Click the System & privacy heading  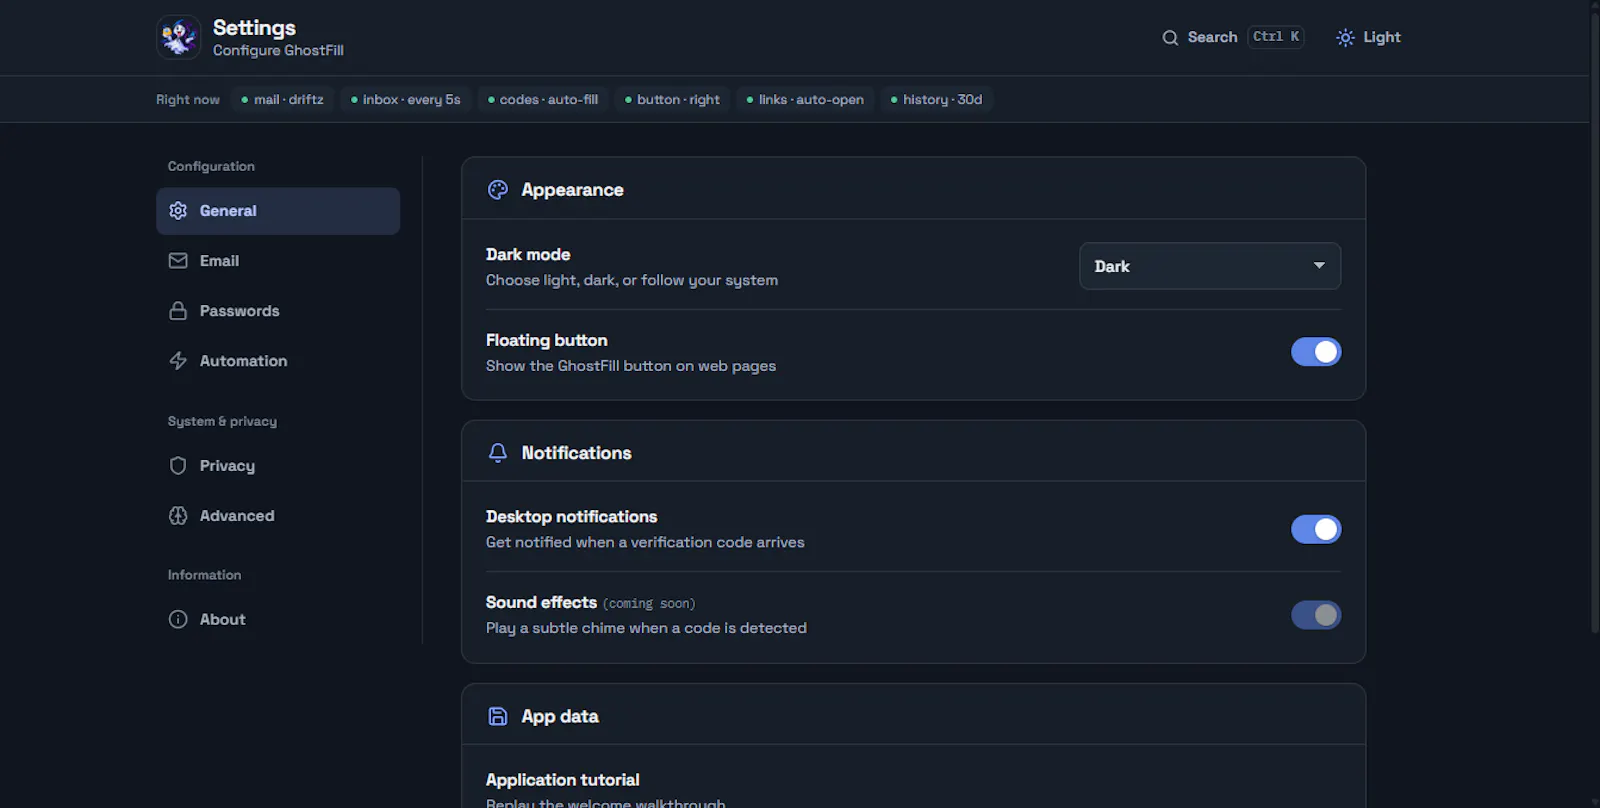tap(222, 421)
